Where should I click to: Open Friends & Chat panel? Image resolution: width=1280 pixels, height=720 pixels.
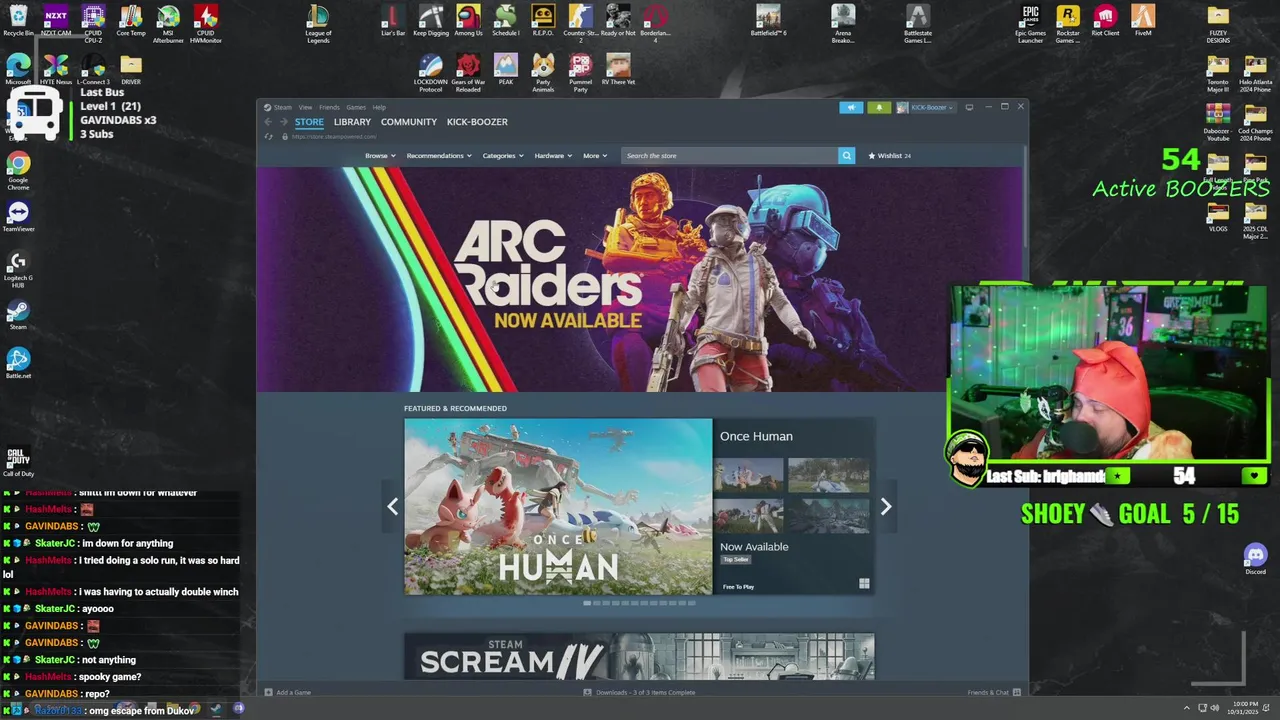993,692
